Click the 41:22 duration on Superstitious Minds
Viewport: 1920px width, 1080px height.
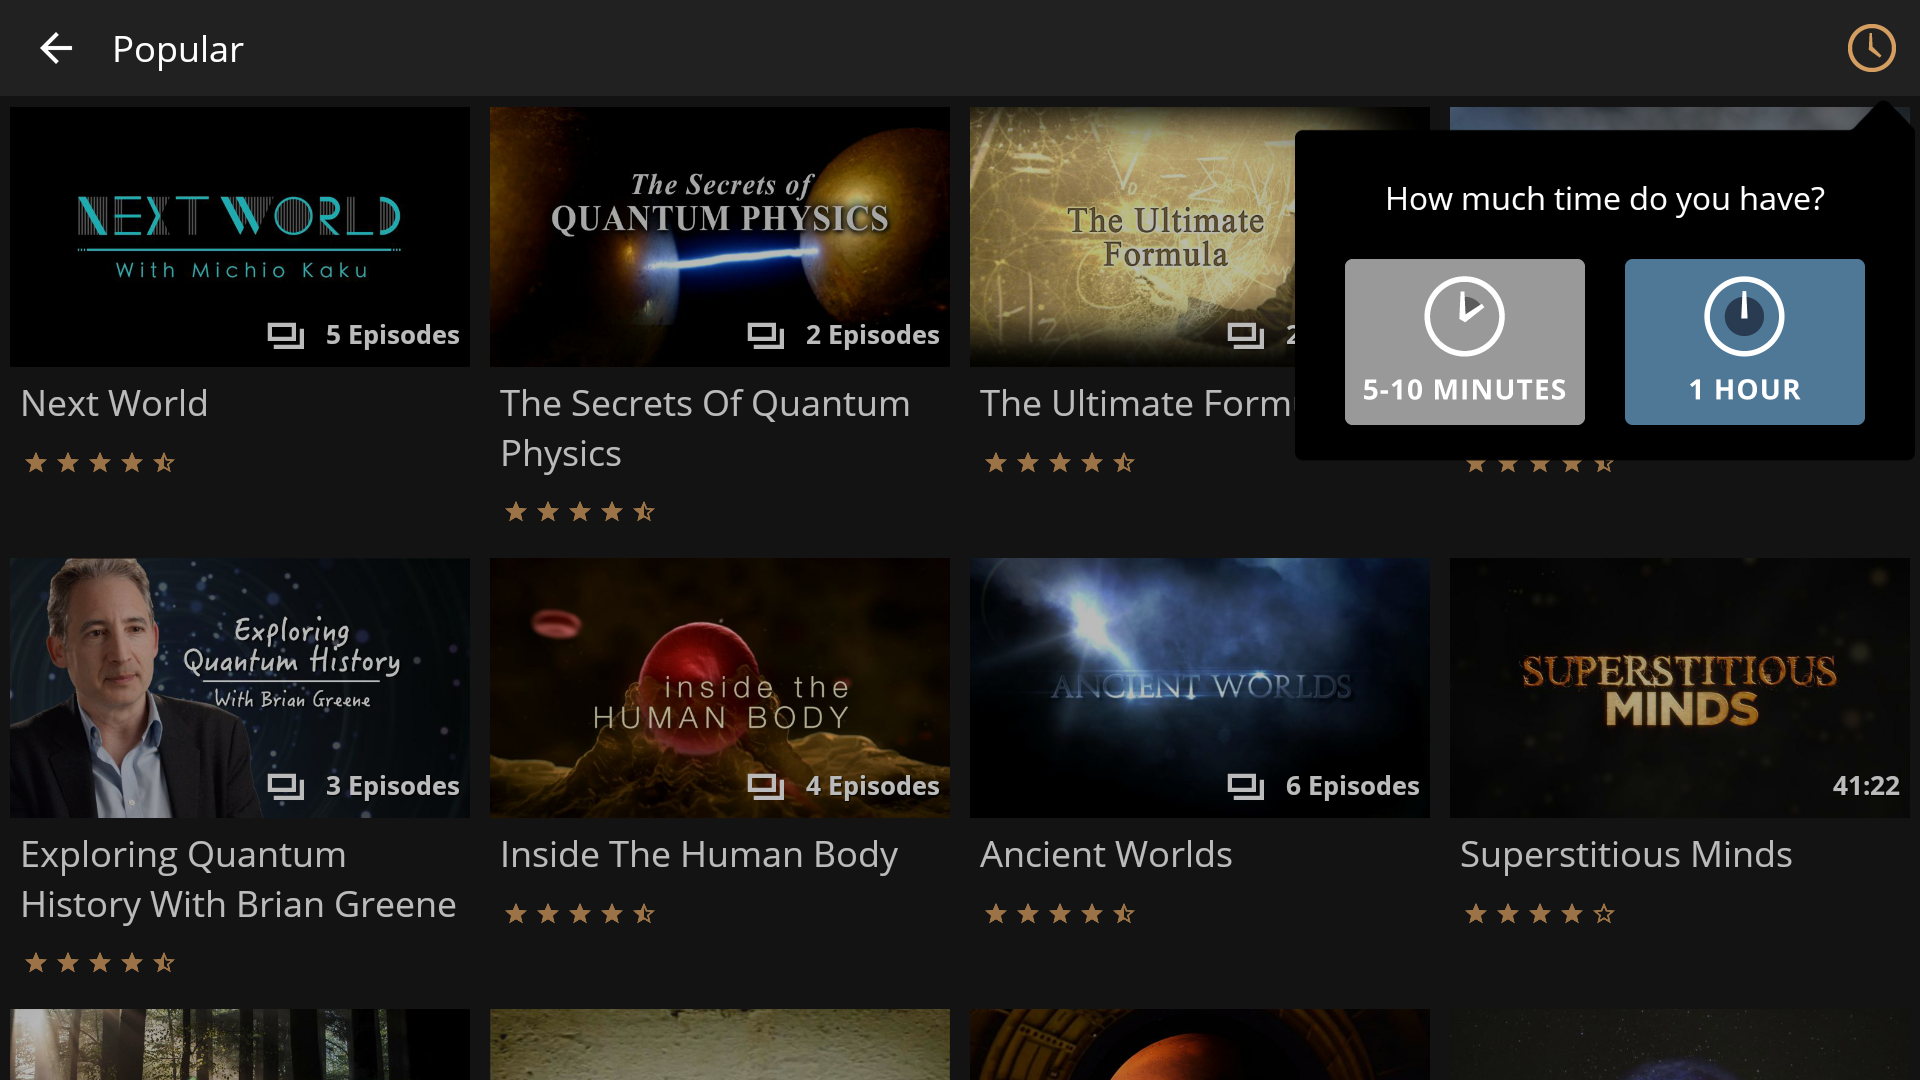tap(1866, 786)
